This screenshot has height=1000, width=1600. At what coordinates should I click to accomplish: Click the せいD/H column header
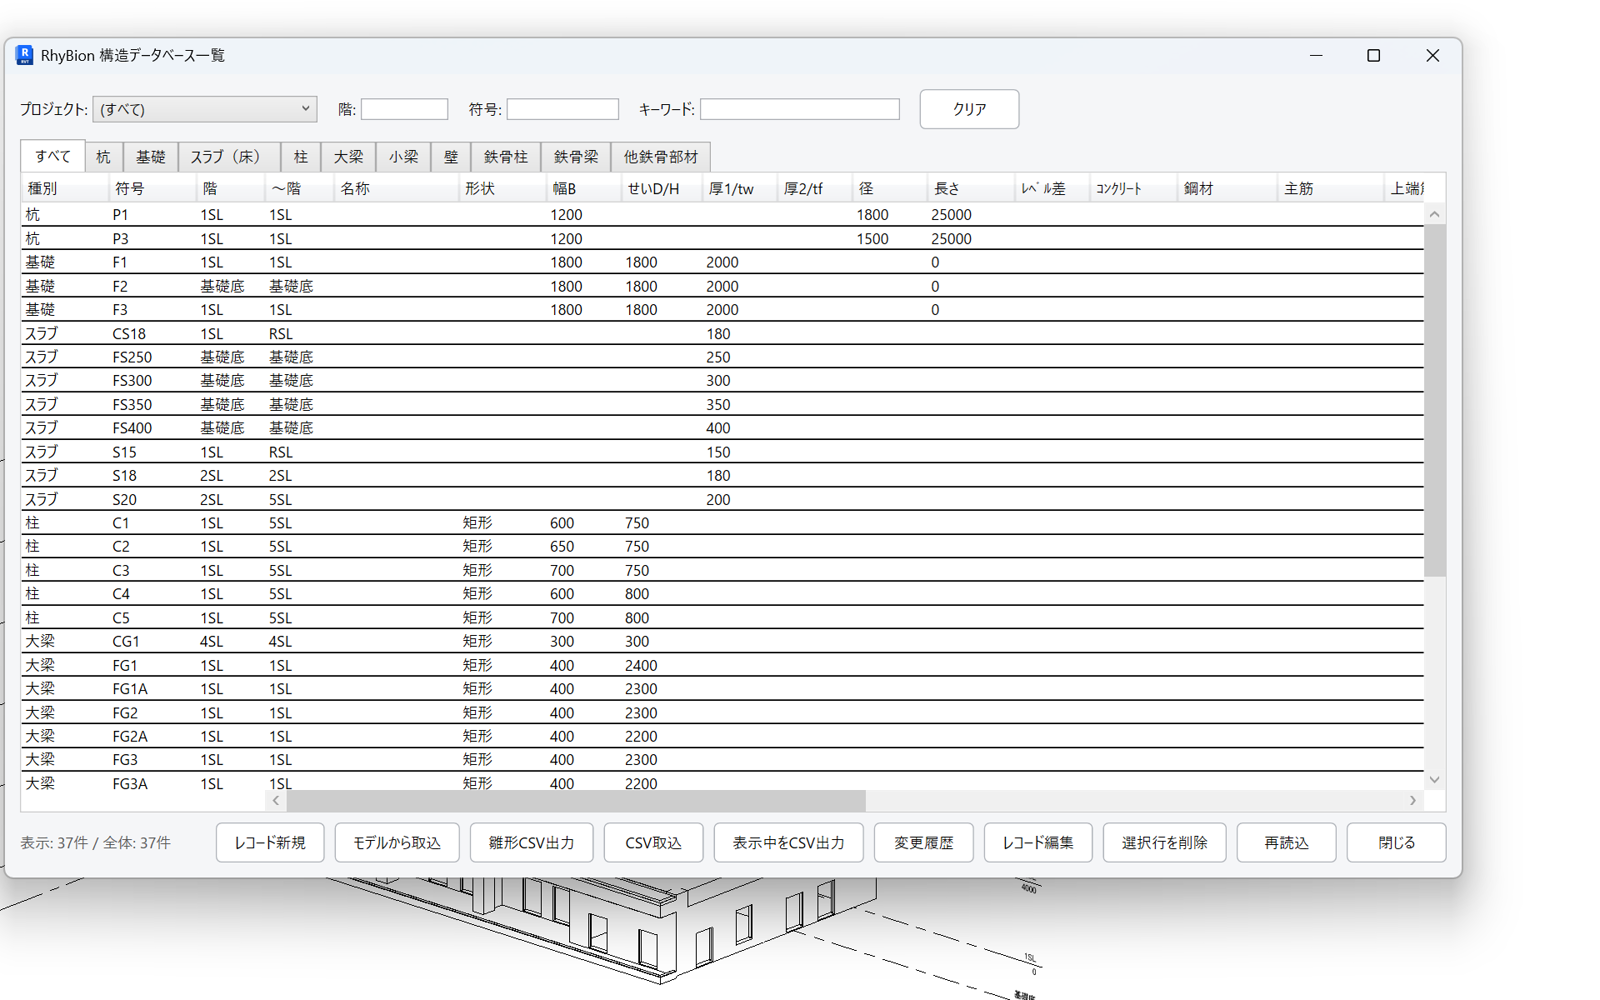(x=661, y=188)
